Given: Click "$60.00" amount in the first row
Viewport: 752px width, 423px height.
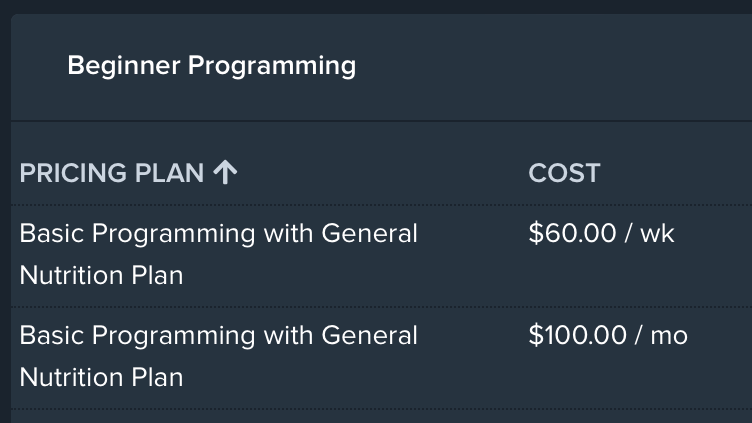Looking at the screenshot, I should pyautogui.click(x=572, y=234).
